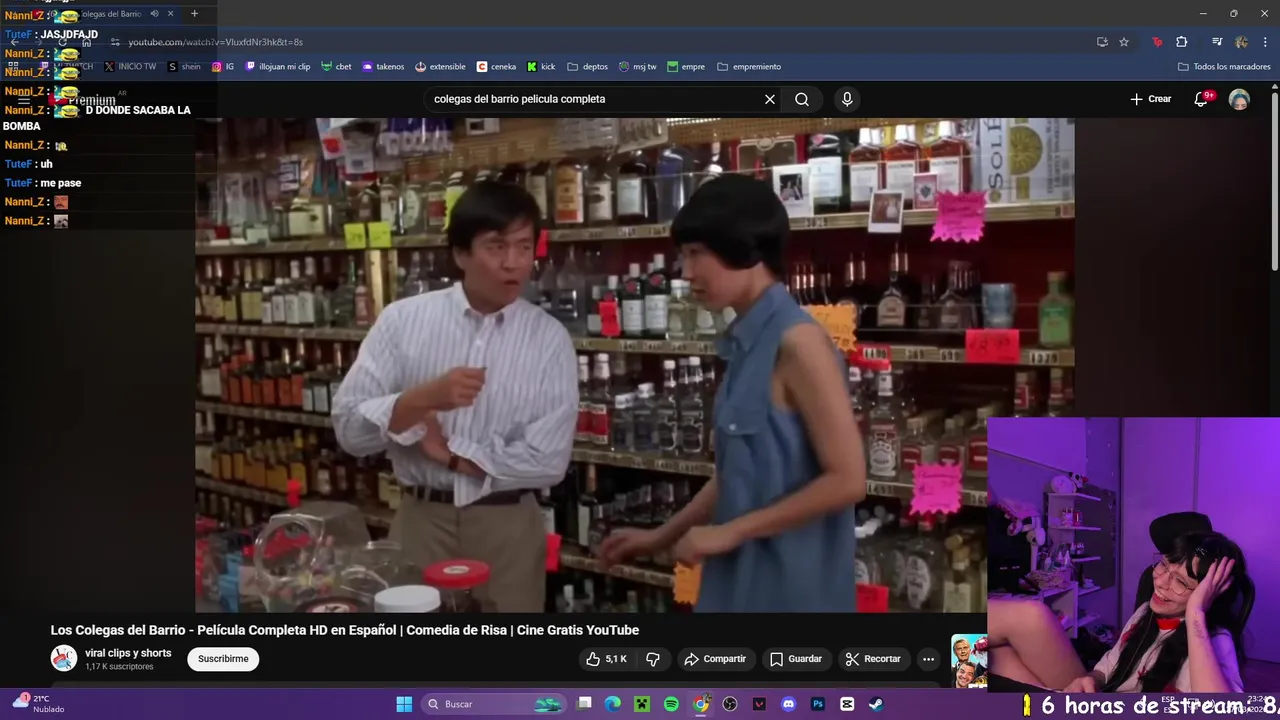Dislike the video with thumbs down

click(653, 659)
